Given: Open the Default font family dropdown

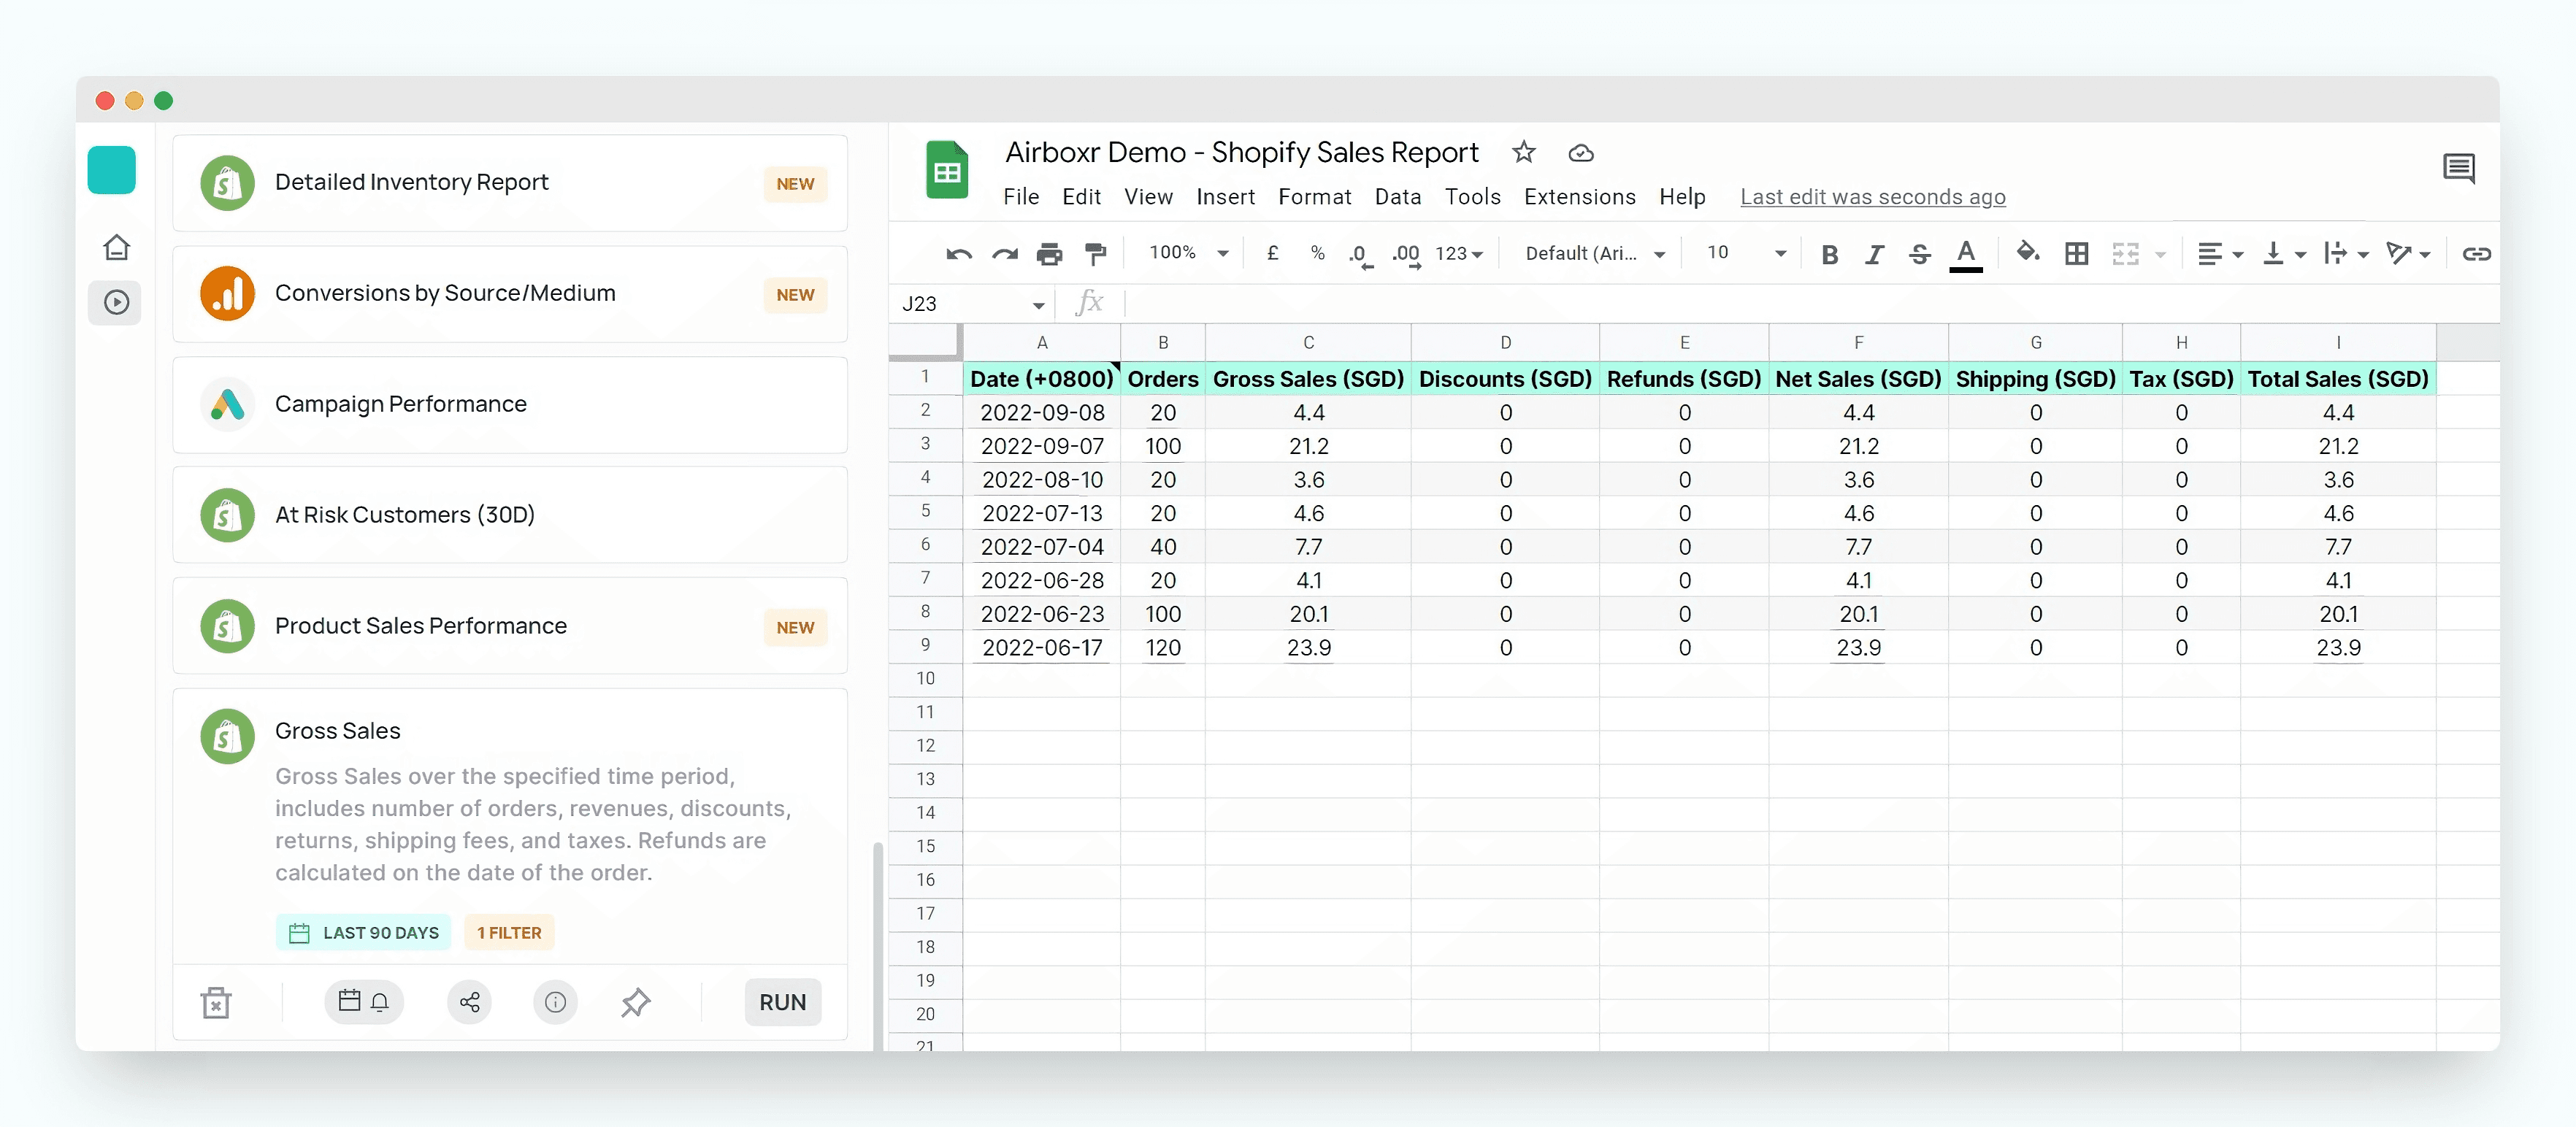Looking at the screenshot, I should point(1595,253).
